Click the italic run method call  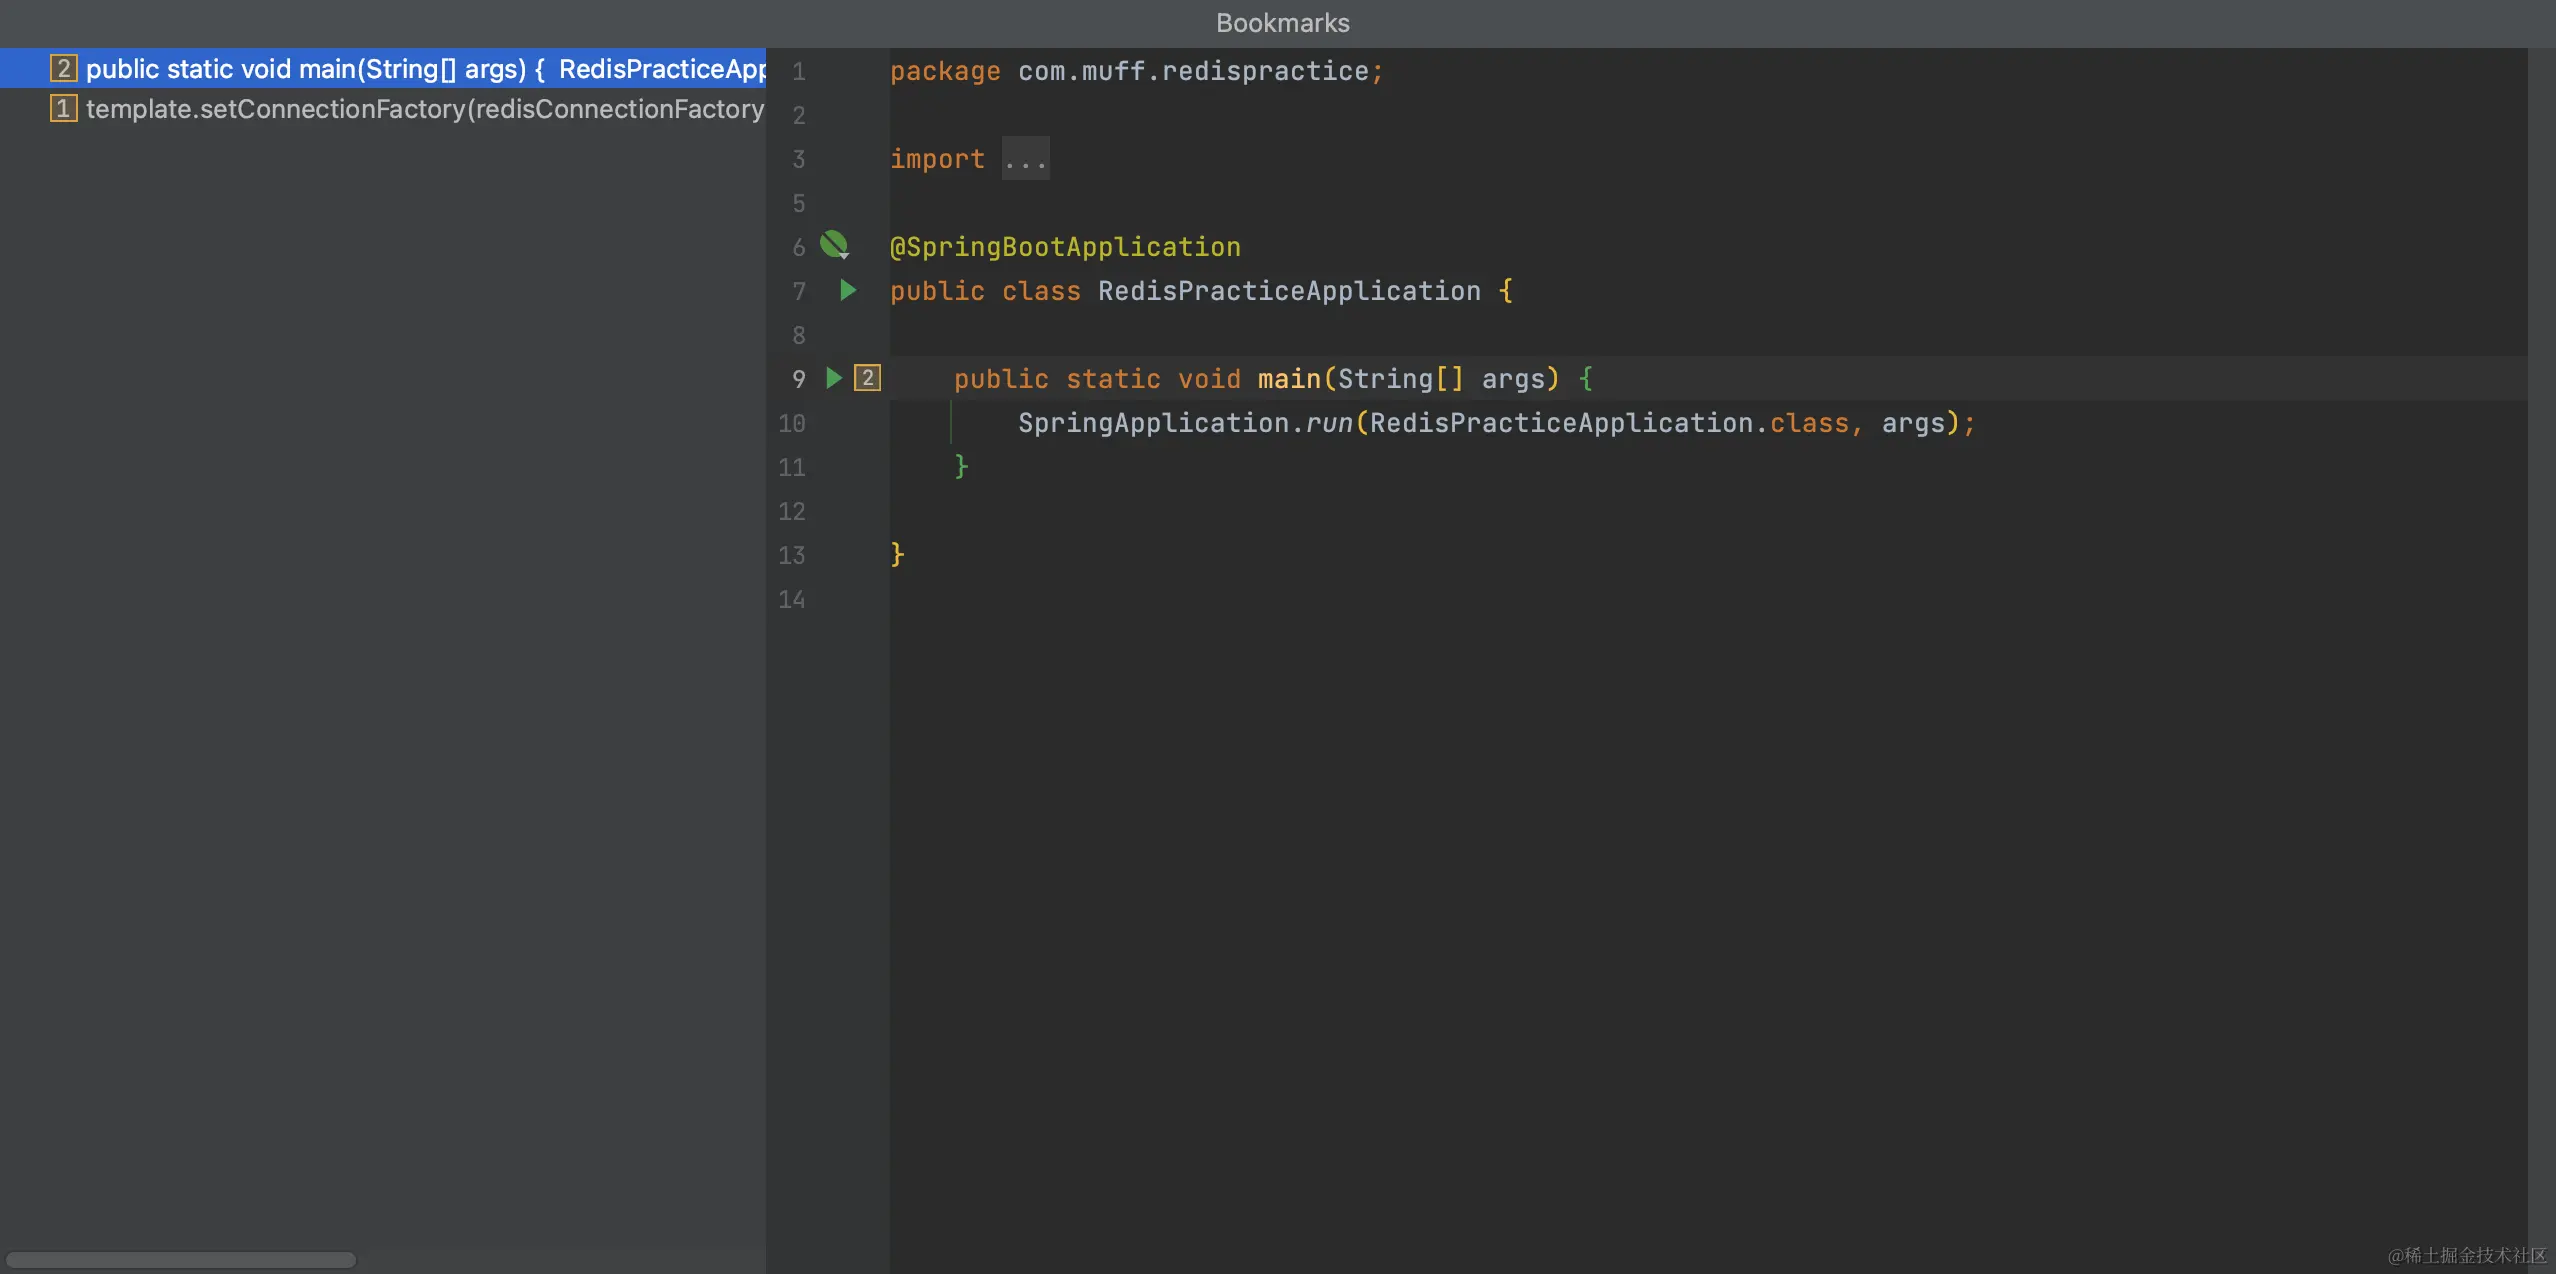pos(1328,423)
